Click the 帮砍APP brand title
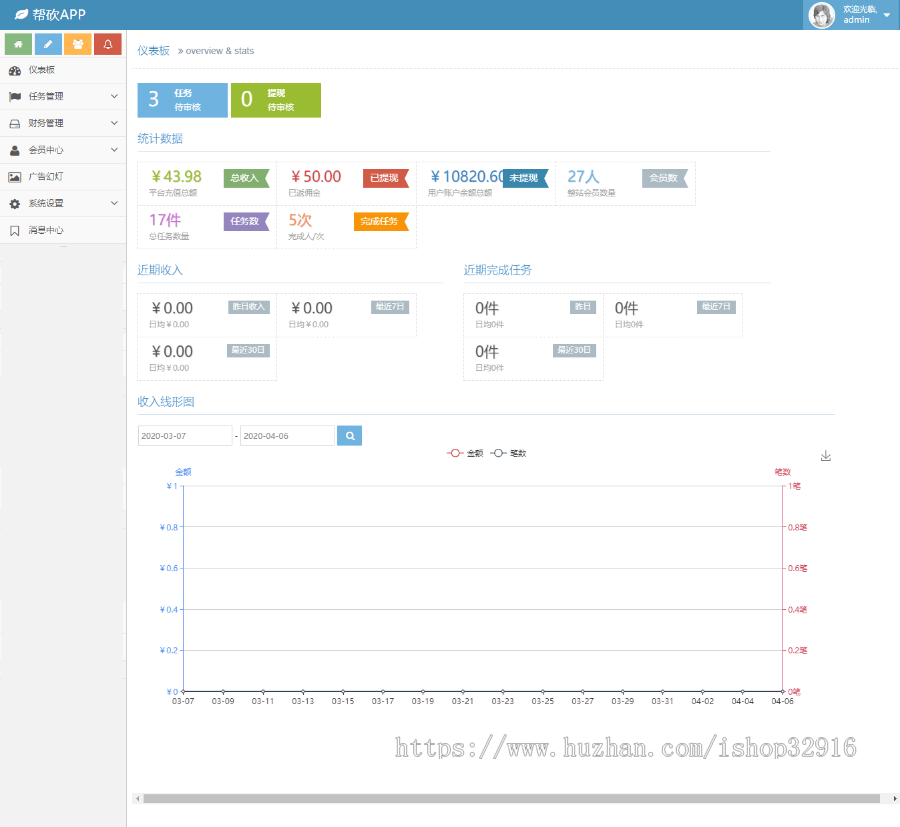This screenshot has width=900, height=827. coord(59,15)
